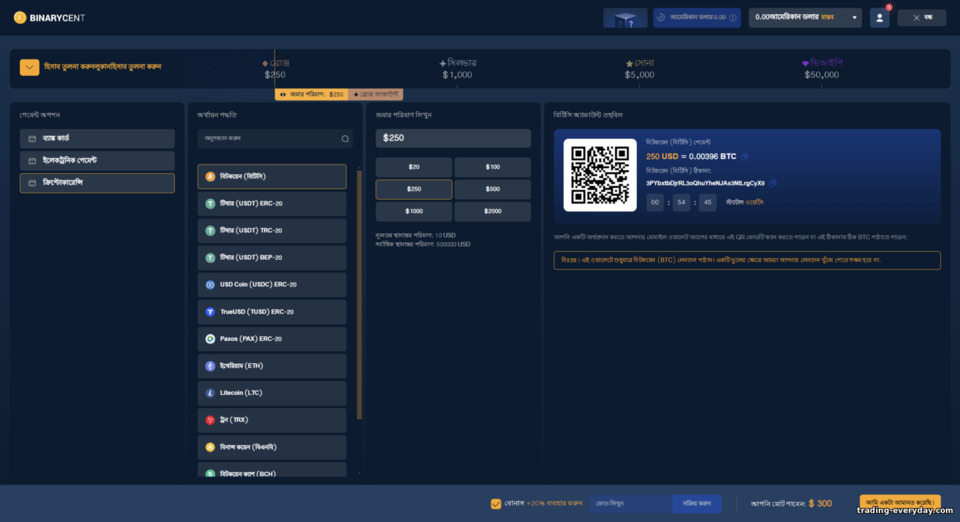Image resolution: width=960 pixels, height=522 pixels.
Task: Choose Ethereum (ETH) funding method
Action: tap(272, 366)
